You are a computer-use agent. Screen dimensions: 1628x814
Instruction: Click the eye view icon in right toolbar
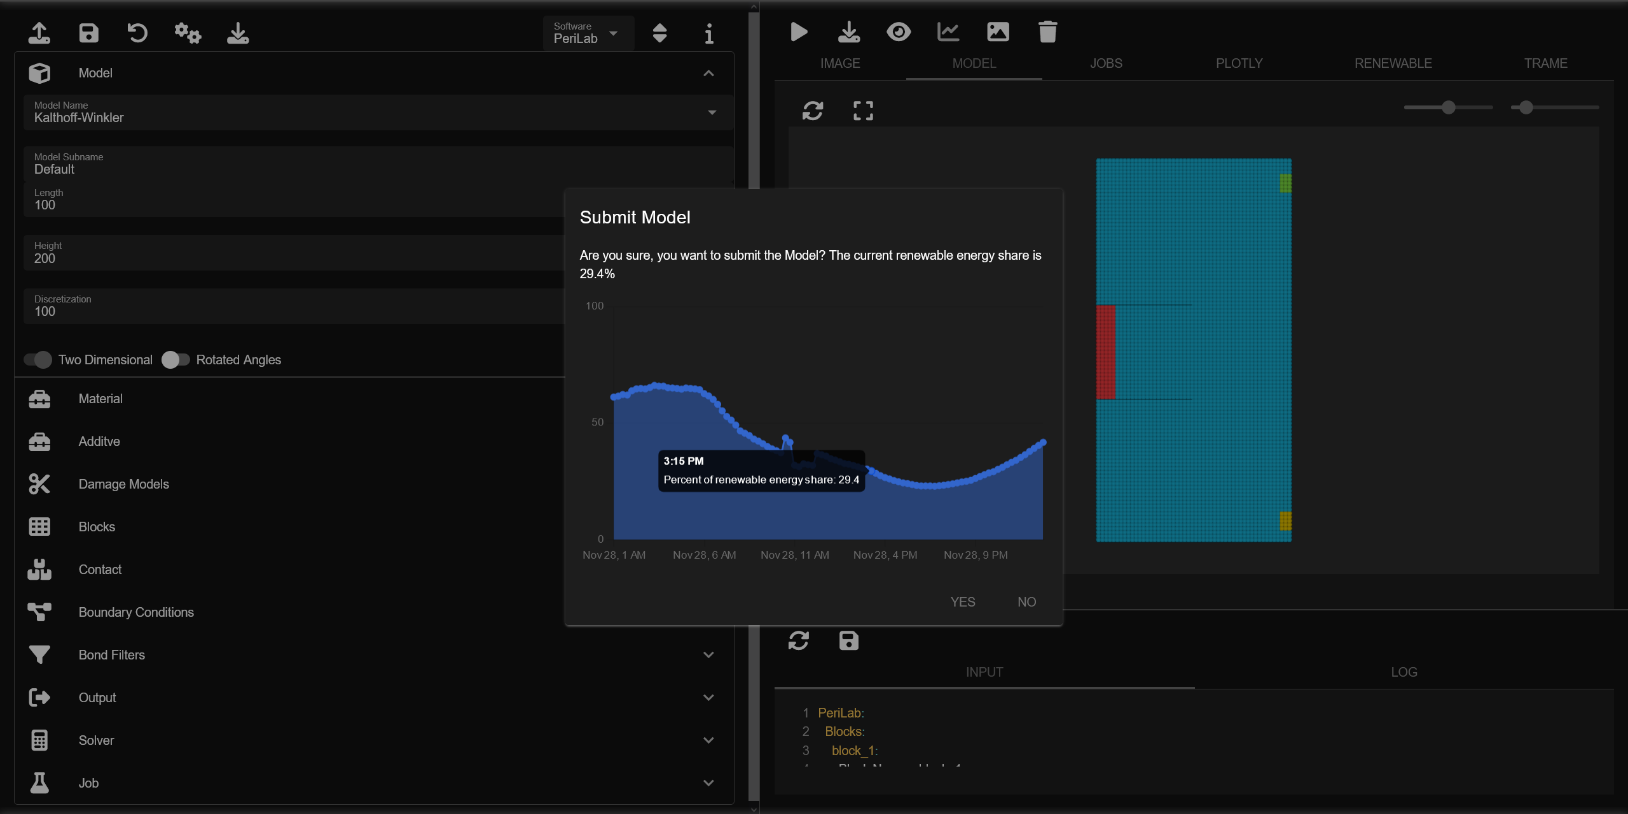(x=898, y=32)
